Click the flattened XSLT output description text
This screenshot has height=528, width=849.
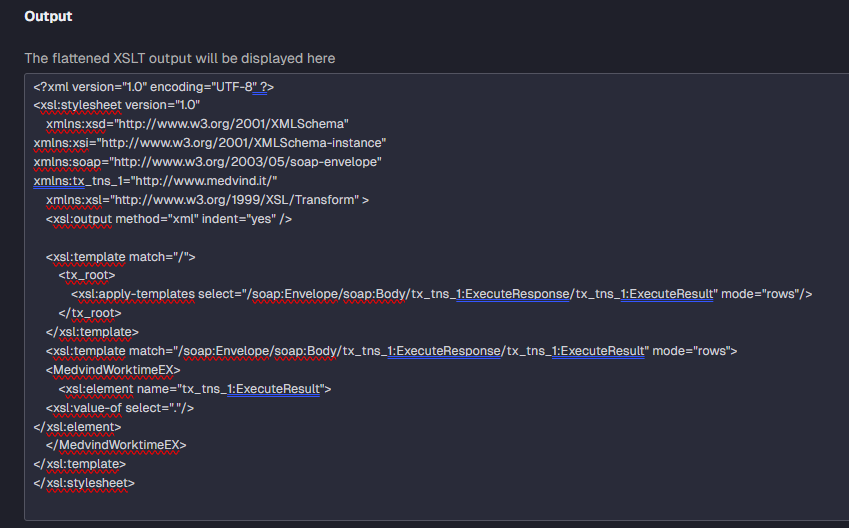tap(180, 58)
